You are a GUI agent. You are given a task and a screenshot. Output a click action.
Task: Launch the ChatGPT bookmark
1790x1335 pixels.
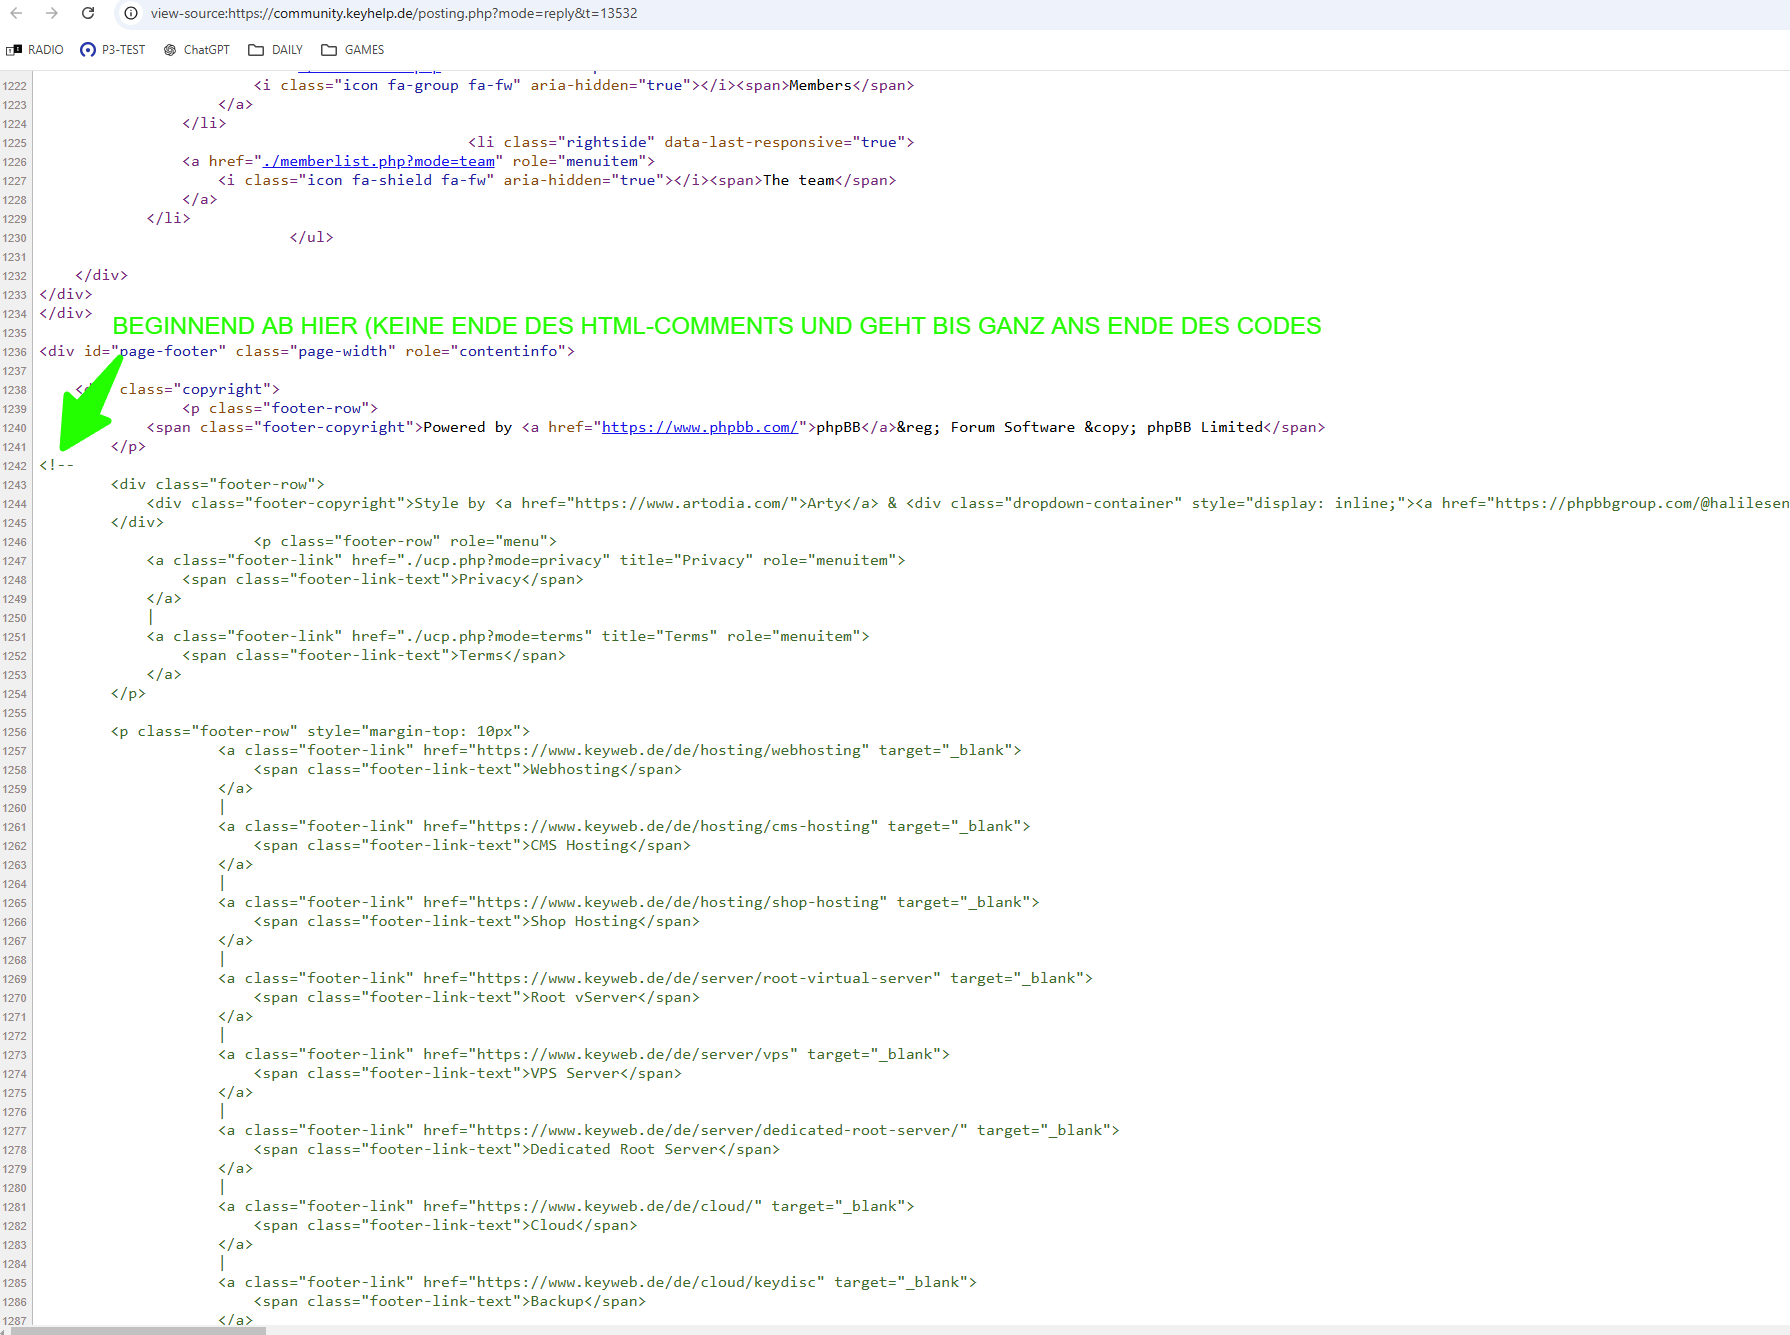[x=197, y=50]
